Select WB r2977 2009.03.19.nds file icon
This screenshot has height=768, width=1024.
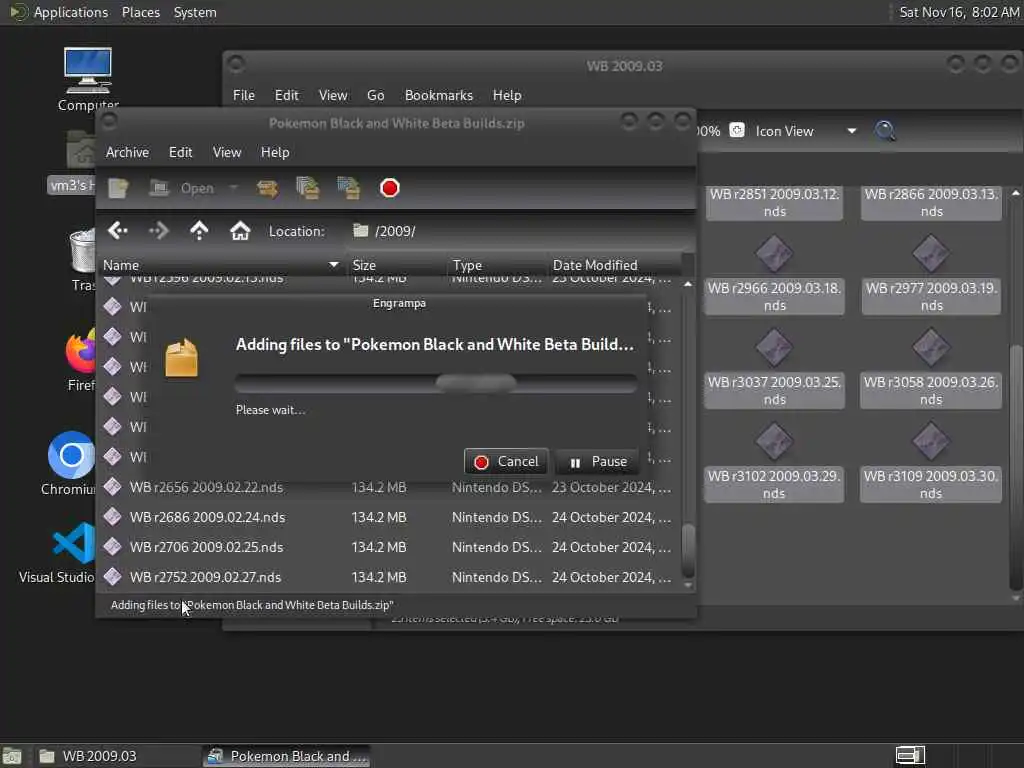[x=931, y=253]
